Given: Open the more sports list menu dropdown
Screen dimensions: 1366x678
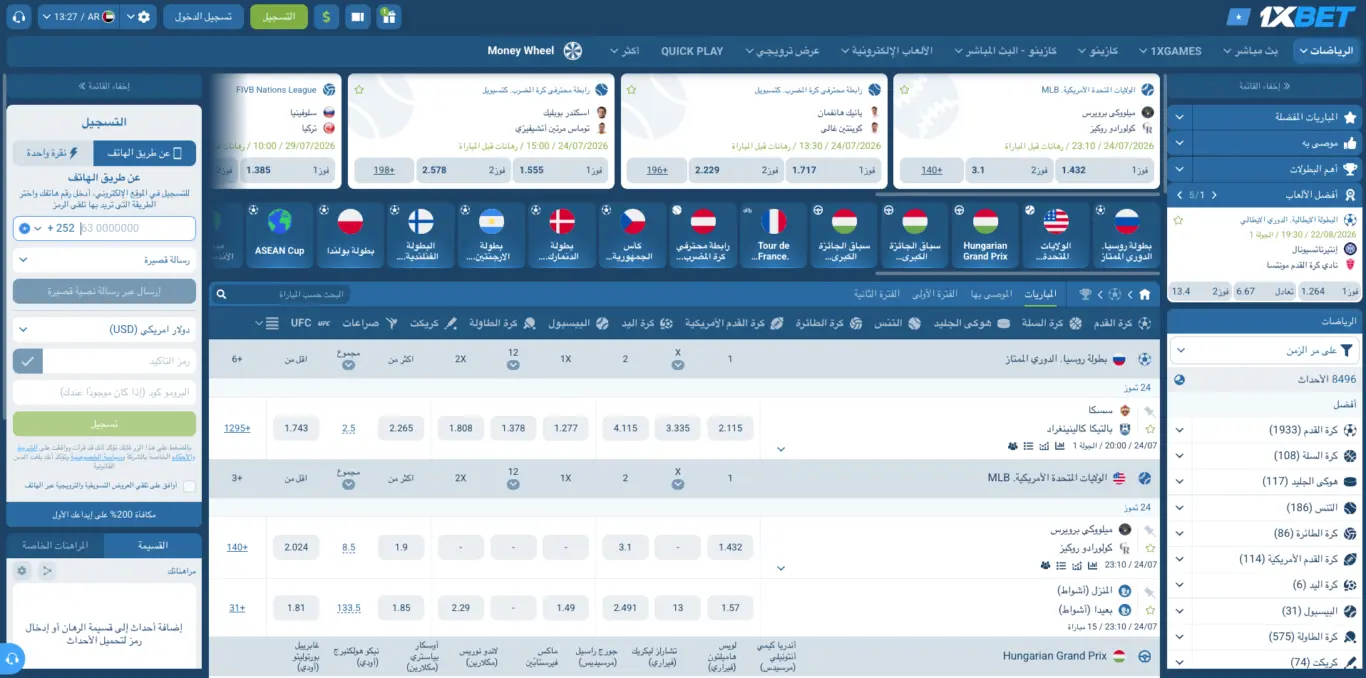Looking at the screenshot, I should (x=266, y=323).
